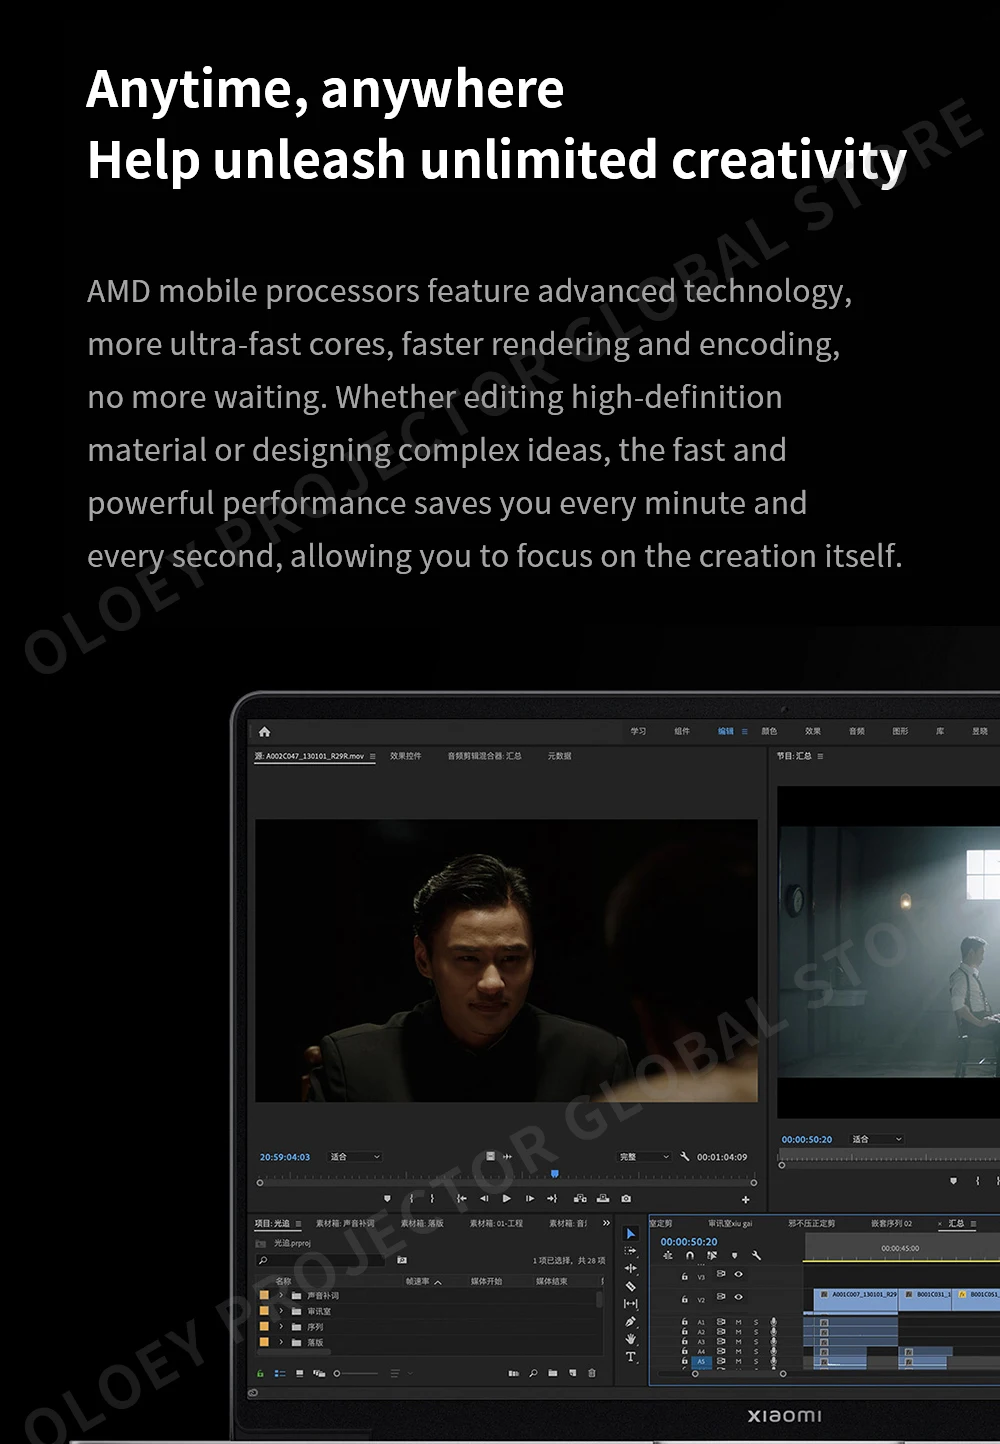Open the 嵌套序列 02 timeline tab
The height and width of the screenshot is (1444, 1000).
pos(890,1225)
